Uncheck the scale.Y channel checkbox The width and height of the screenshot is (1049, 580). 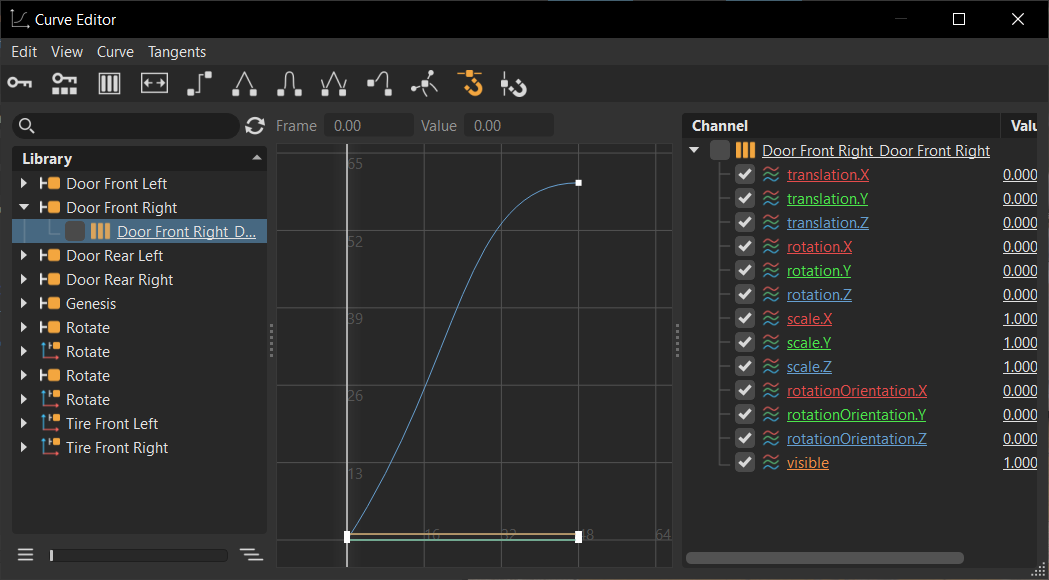[x=744, y=342]
